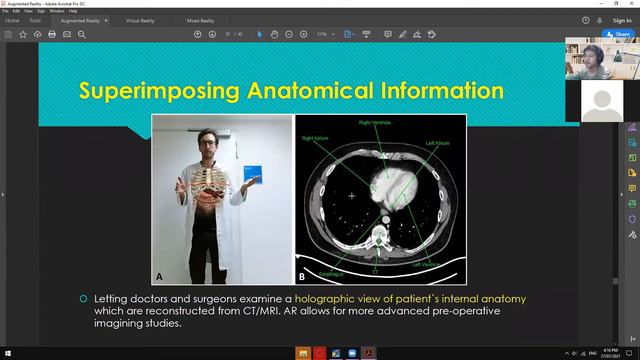This screenshot has height=360, width=640.
Task: Open purple Fill & Sign side tool
Action: tap(632, 127)
